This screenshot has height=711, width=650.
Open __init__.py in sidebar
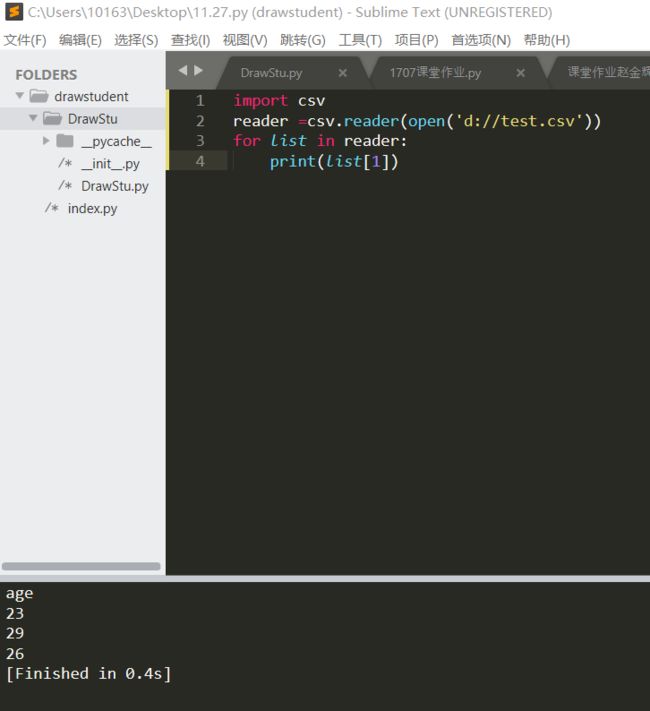point(110,164)
